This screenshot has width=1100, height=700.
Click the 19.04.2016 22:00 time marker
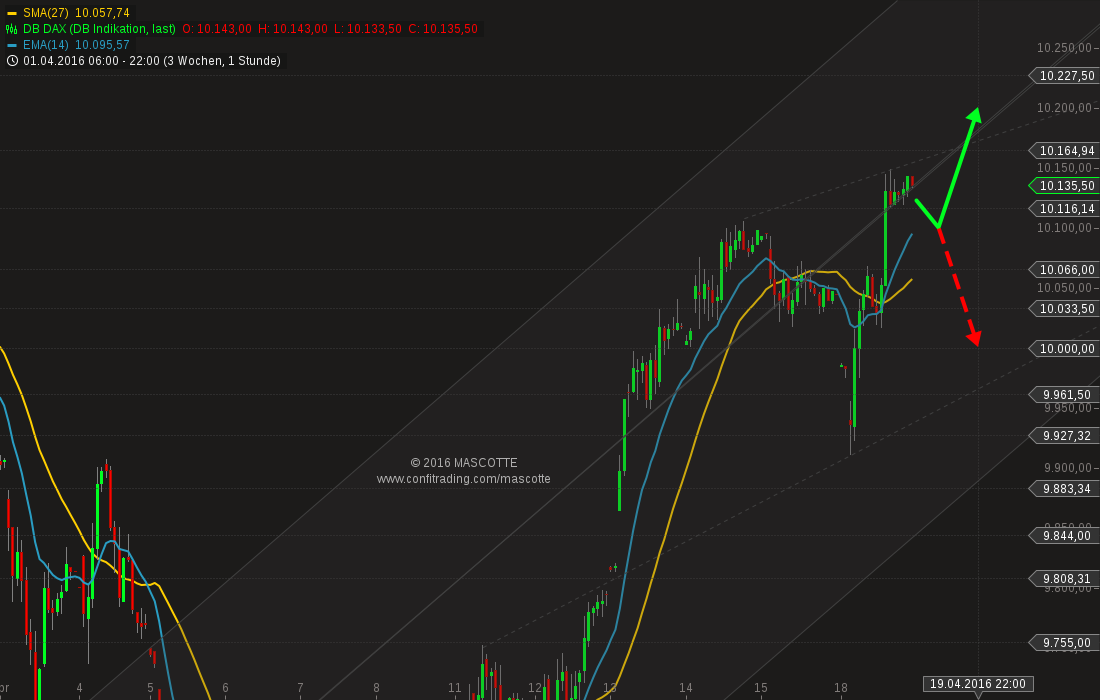point(977,684)
